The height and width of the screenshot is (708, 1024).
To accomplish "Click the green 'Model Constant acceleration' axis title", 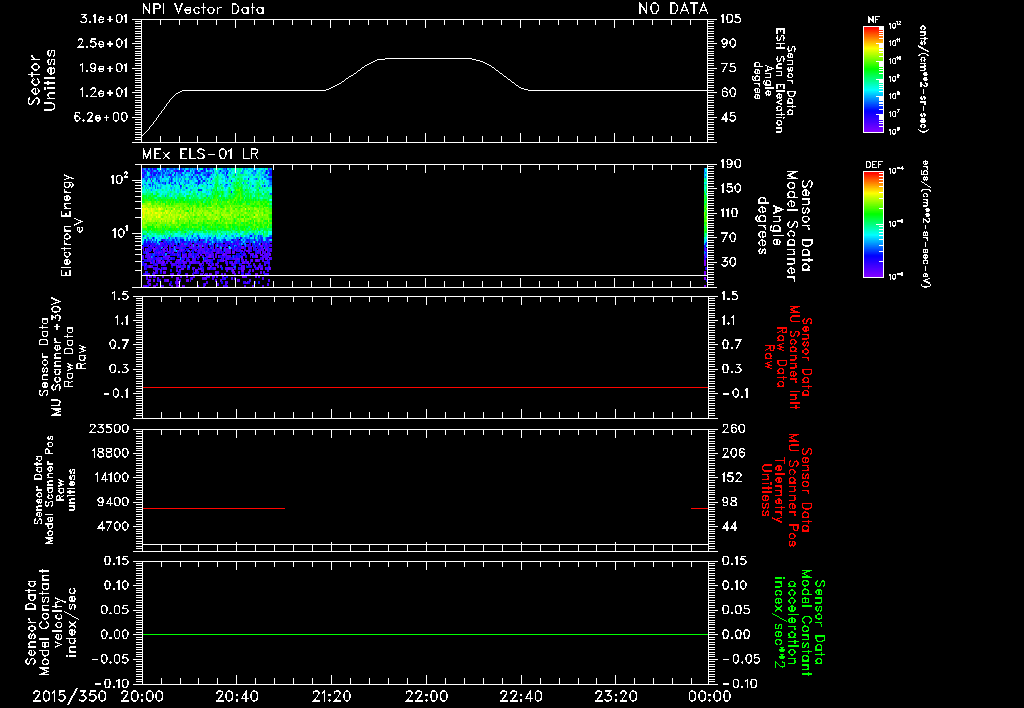I will pyautogui.click(x=799, y=622).
